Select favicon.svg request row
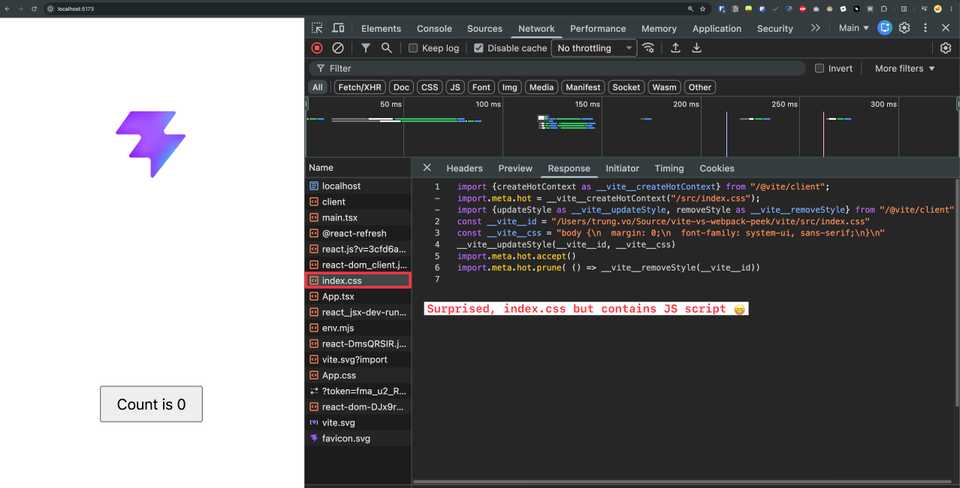960x488 pixels. 358,438
